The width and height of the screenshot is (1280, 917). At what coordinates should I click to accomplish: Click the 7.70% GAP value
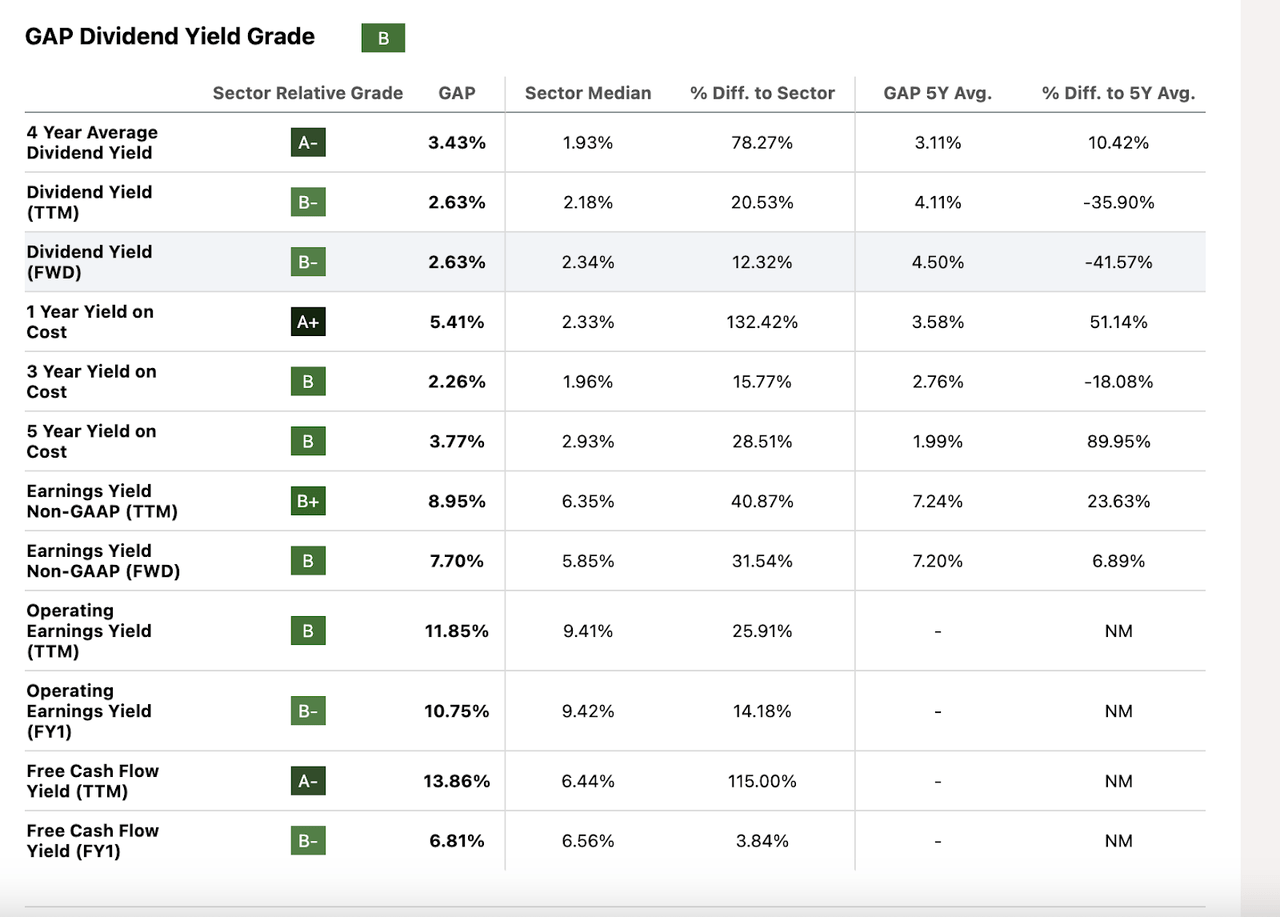(x=457, y=561)
